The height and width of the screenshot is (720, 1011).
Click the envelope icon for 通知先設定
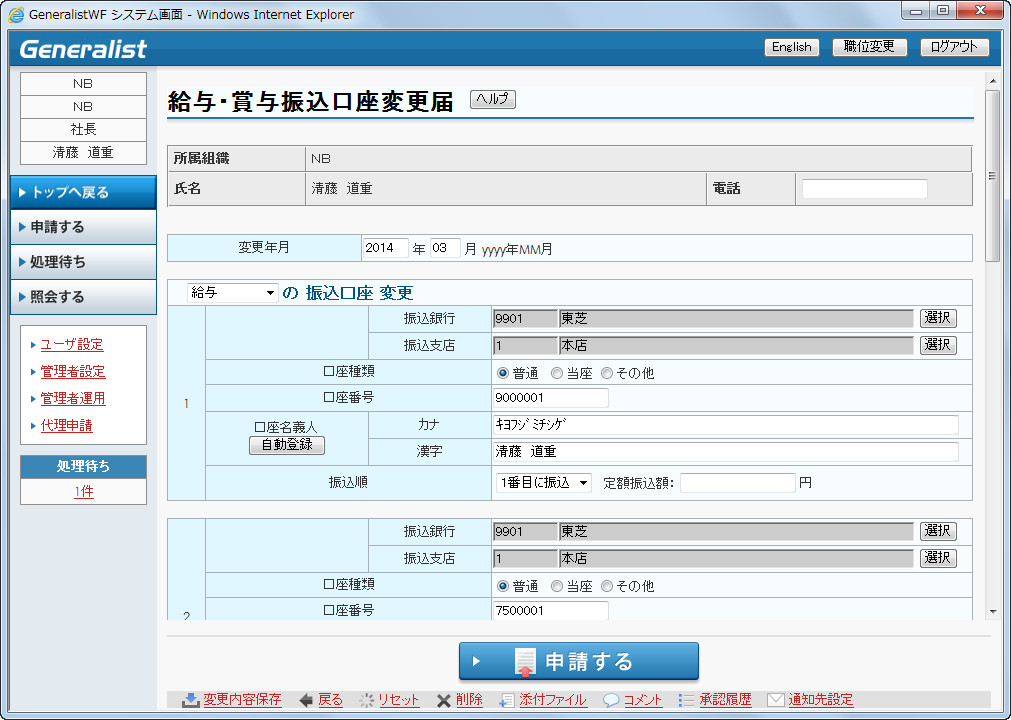point(775,700)
